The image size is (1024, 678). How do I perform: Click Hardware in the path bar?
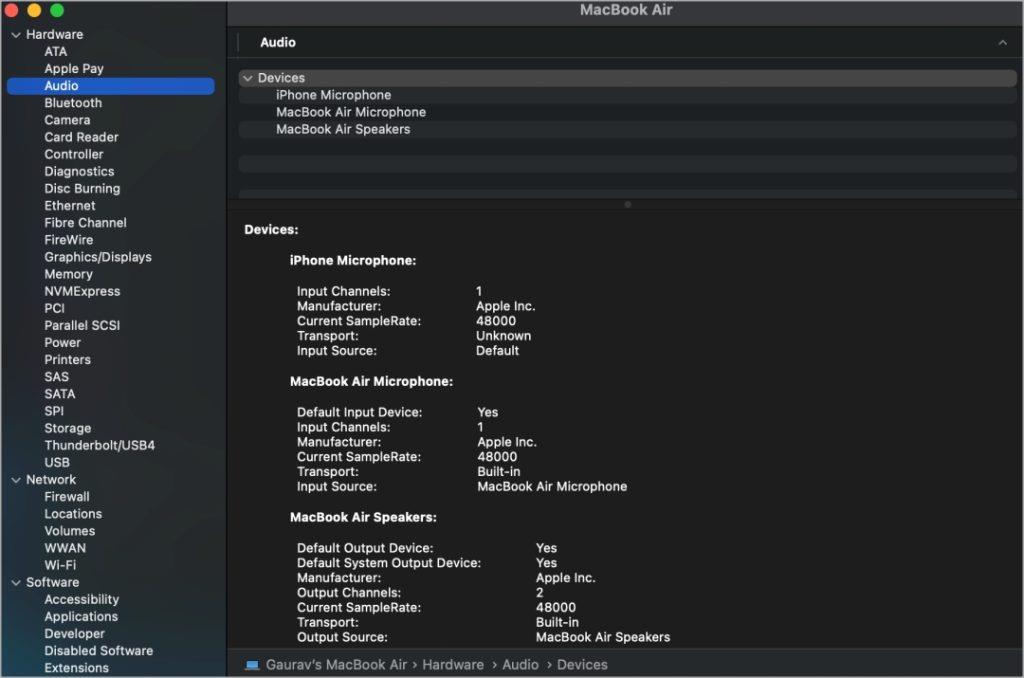pyautogui.click(x=453, y=665)
